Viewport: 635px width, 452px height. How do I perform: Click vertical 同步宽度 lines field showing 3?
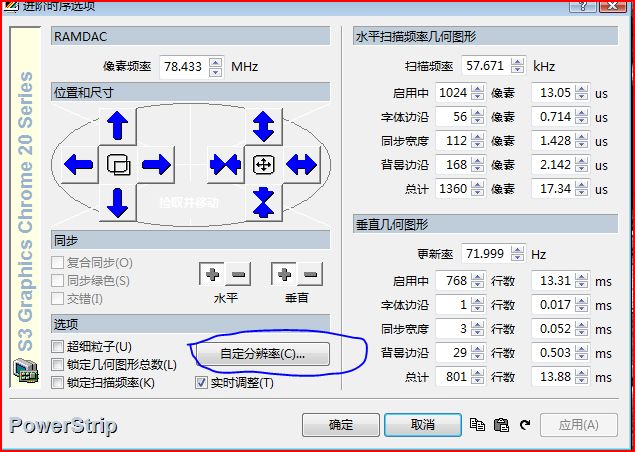click(454, 328)
